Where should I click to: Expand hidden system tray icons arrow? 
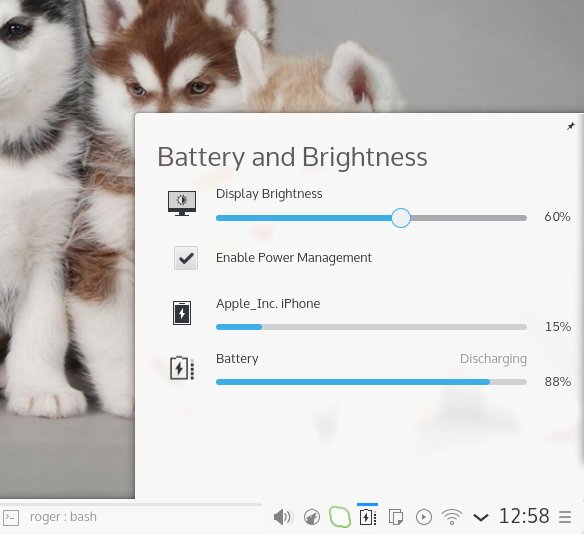(480, 517)
